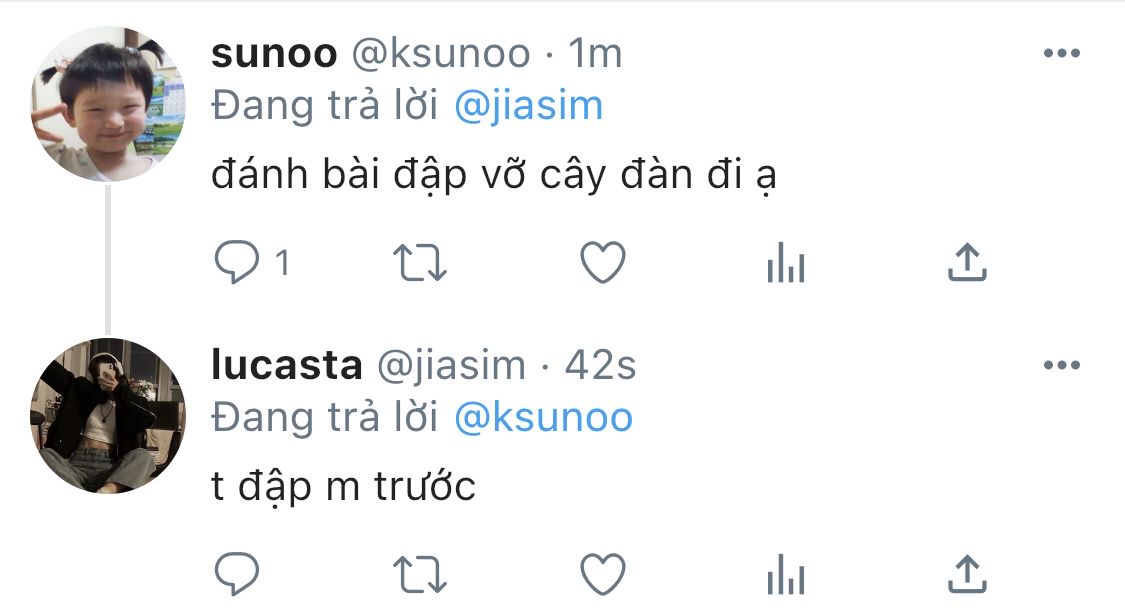Open reply count 1 on sunoo's tweet
The width and height of the screenshot is (1125, 613).
pos(283,263)
